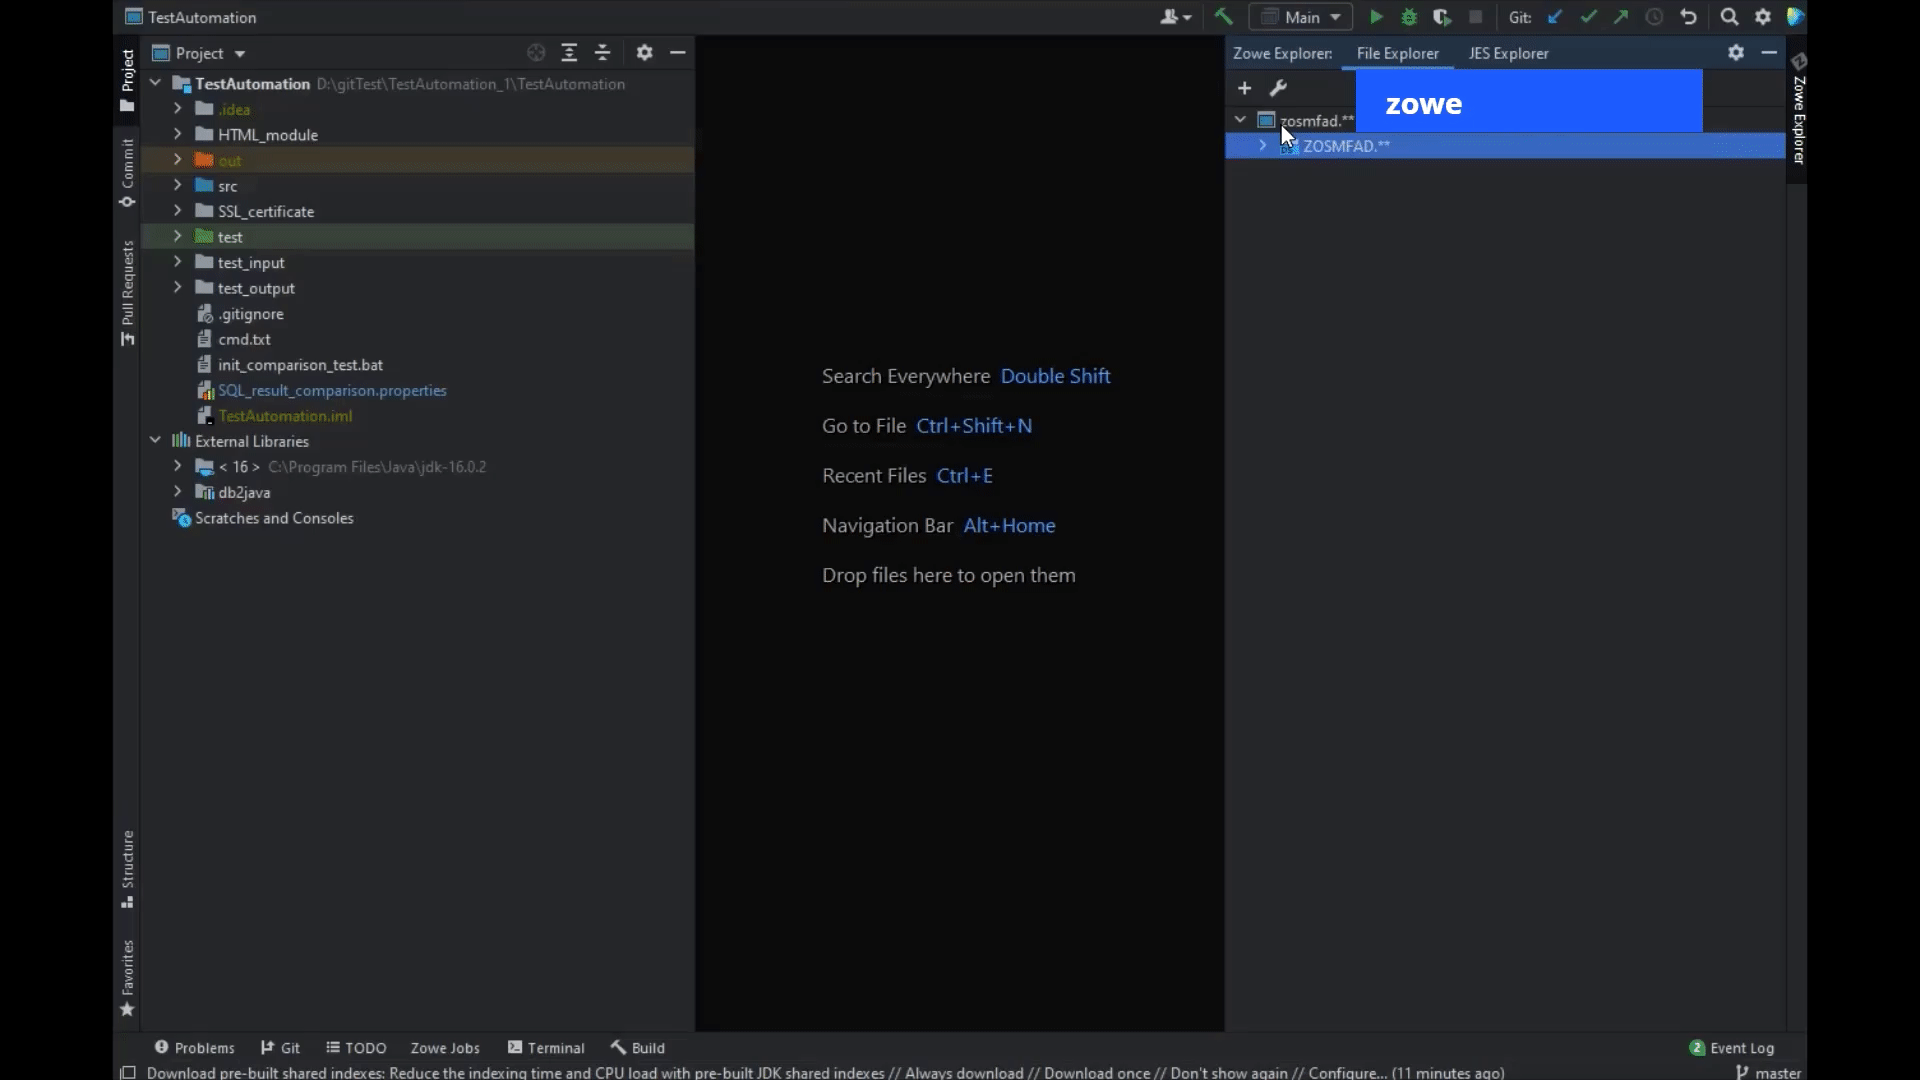
Task: Select SQL_result_comparison.properties file
Action: pyautogui.click(x=332, y=390)
